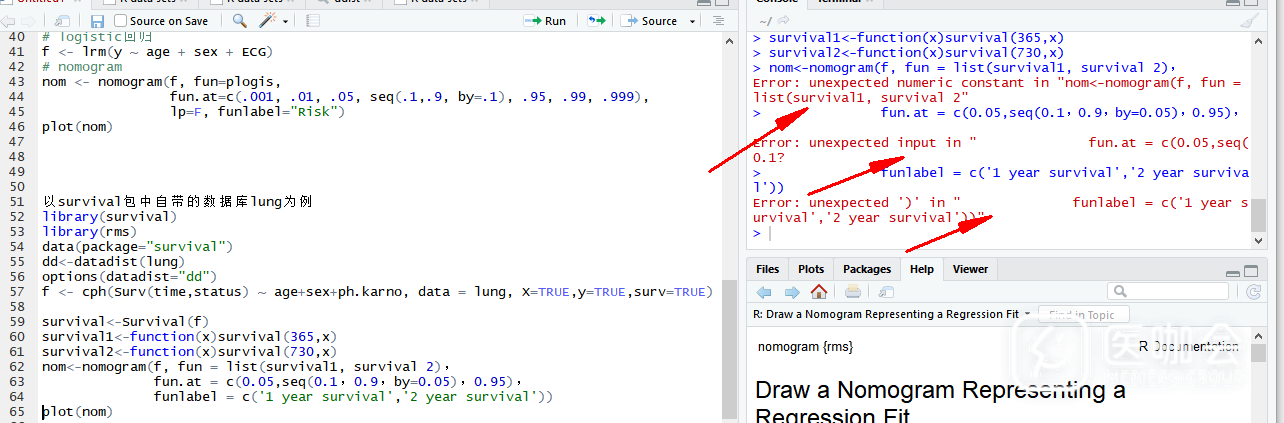Expand the help topic title dropdown
Screen dimensions: 1284x423
1027,314
